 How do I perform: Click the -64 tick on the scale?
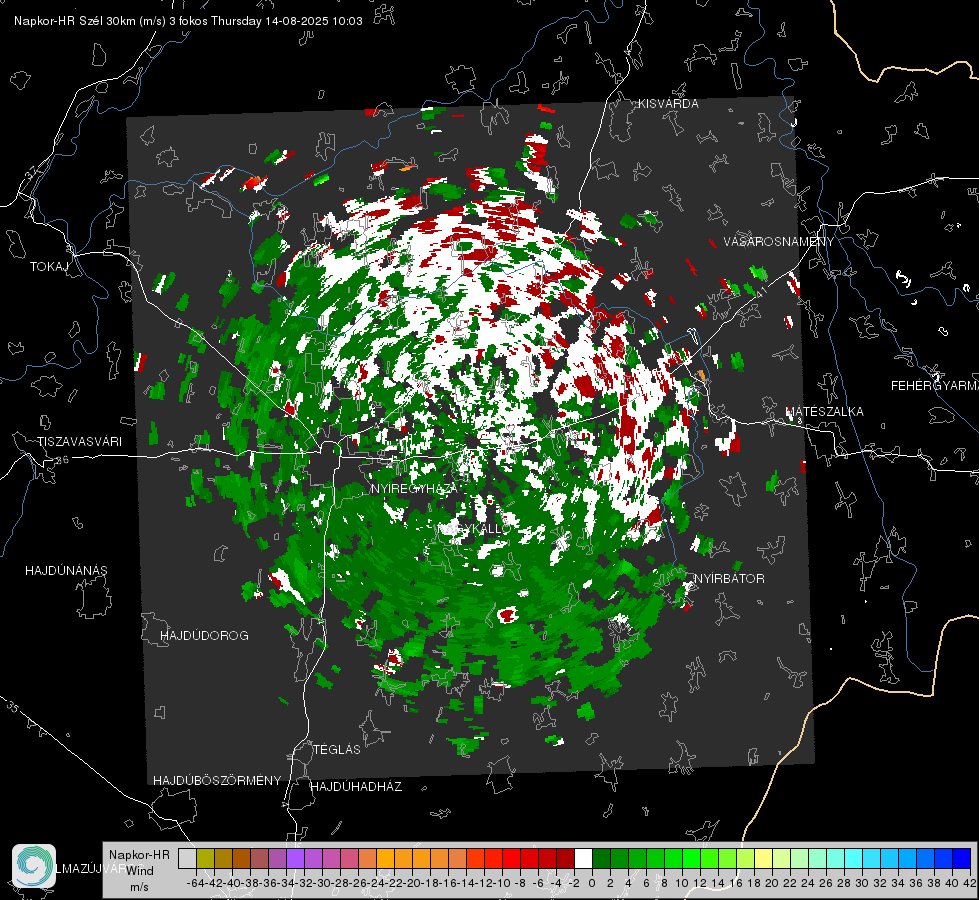click(196, 883)
